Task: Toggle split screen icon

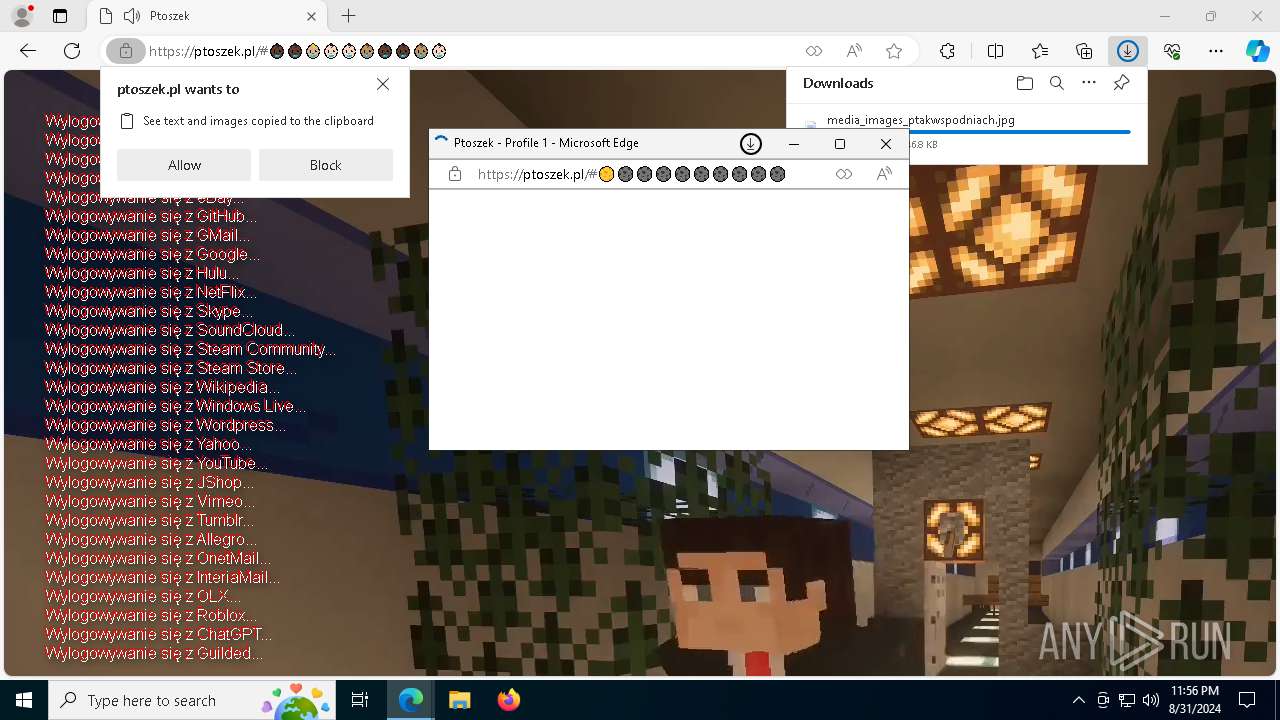Action: point(995,51)
